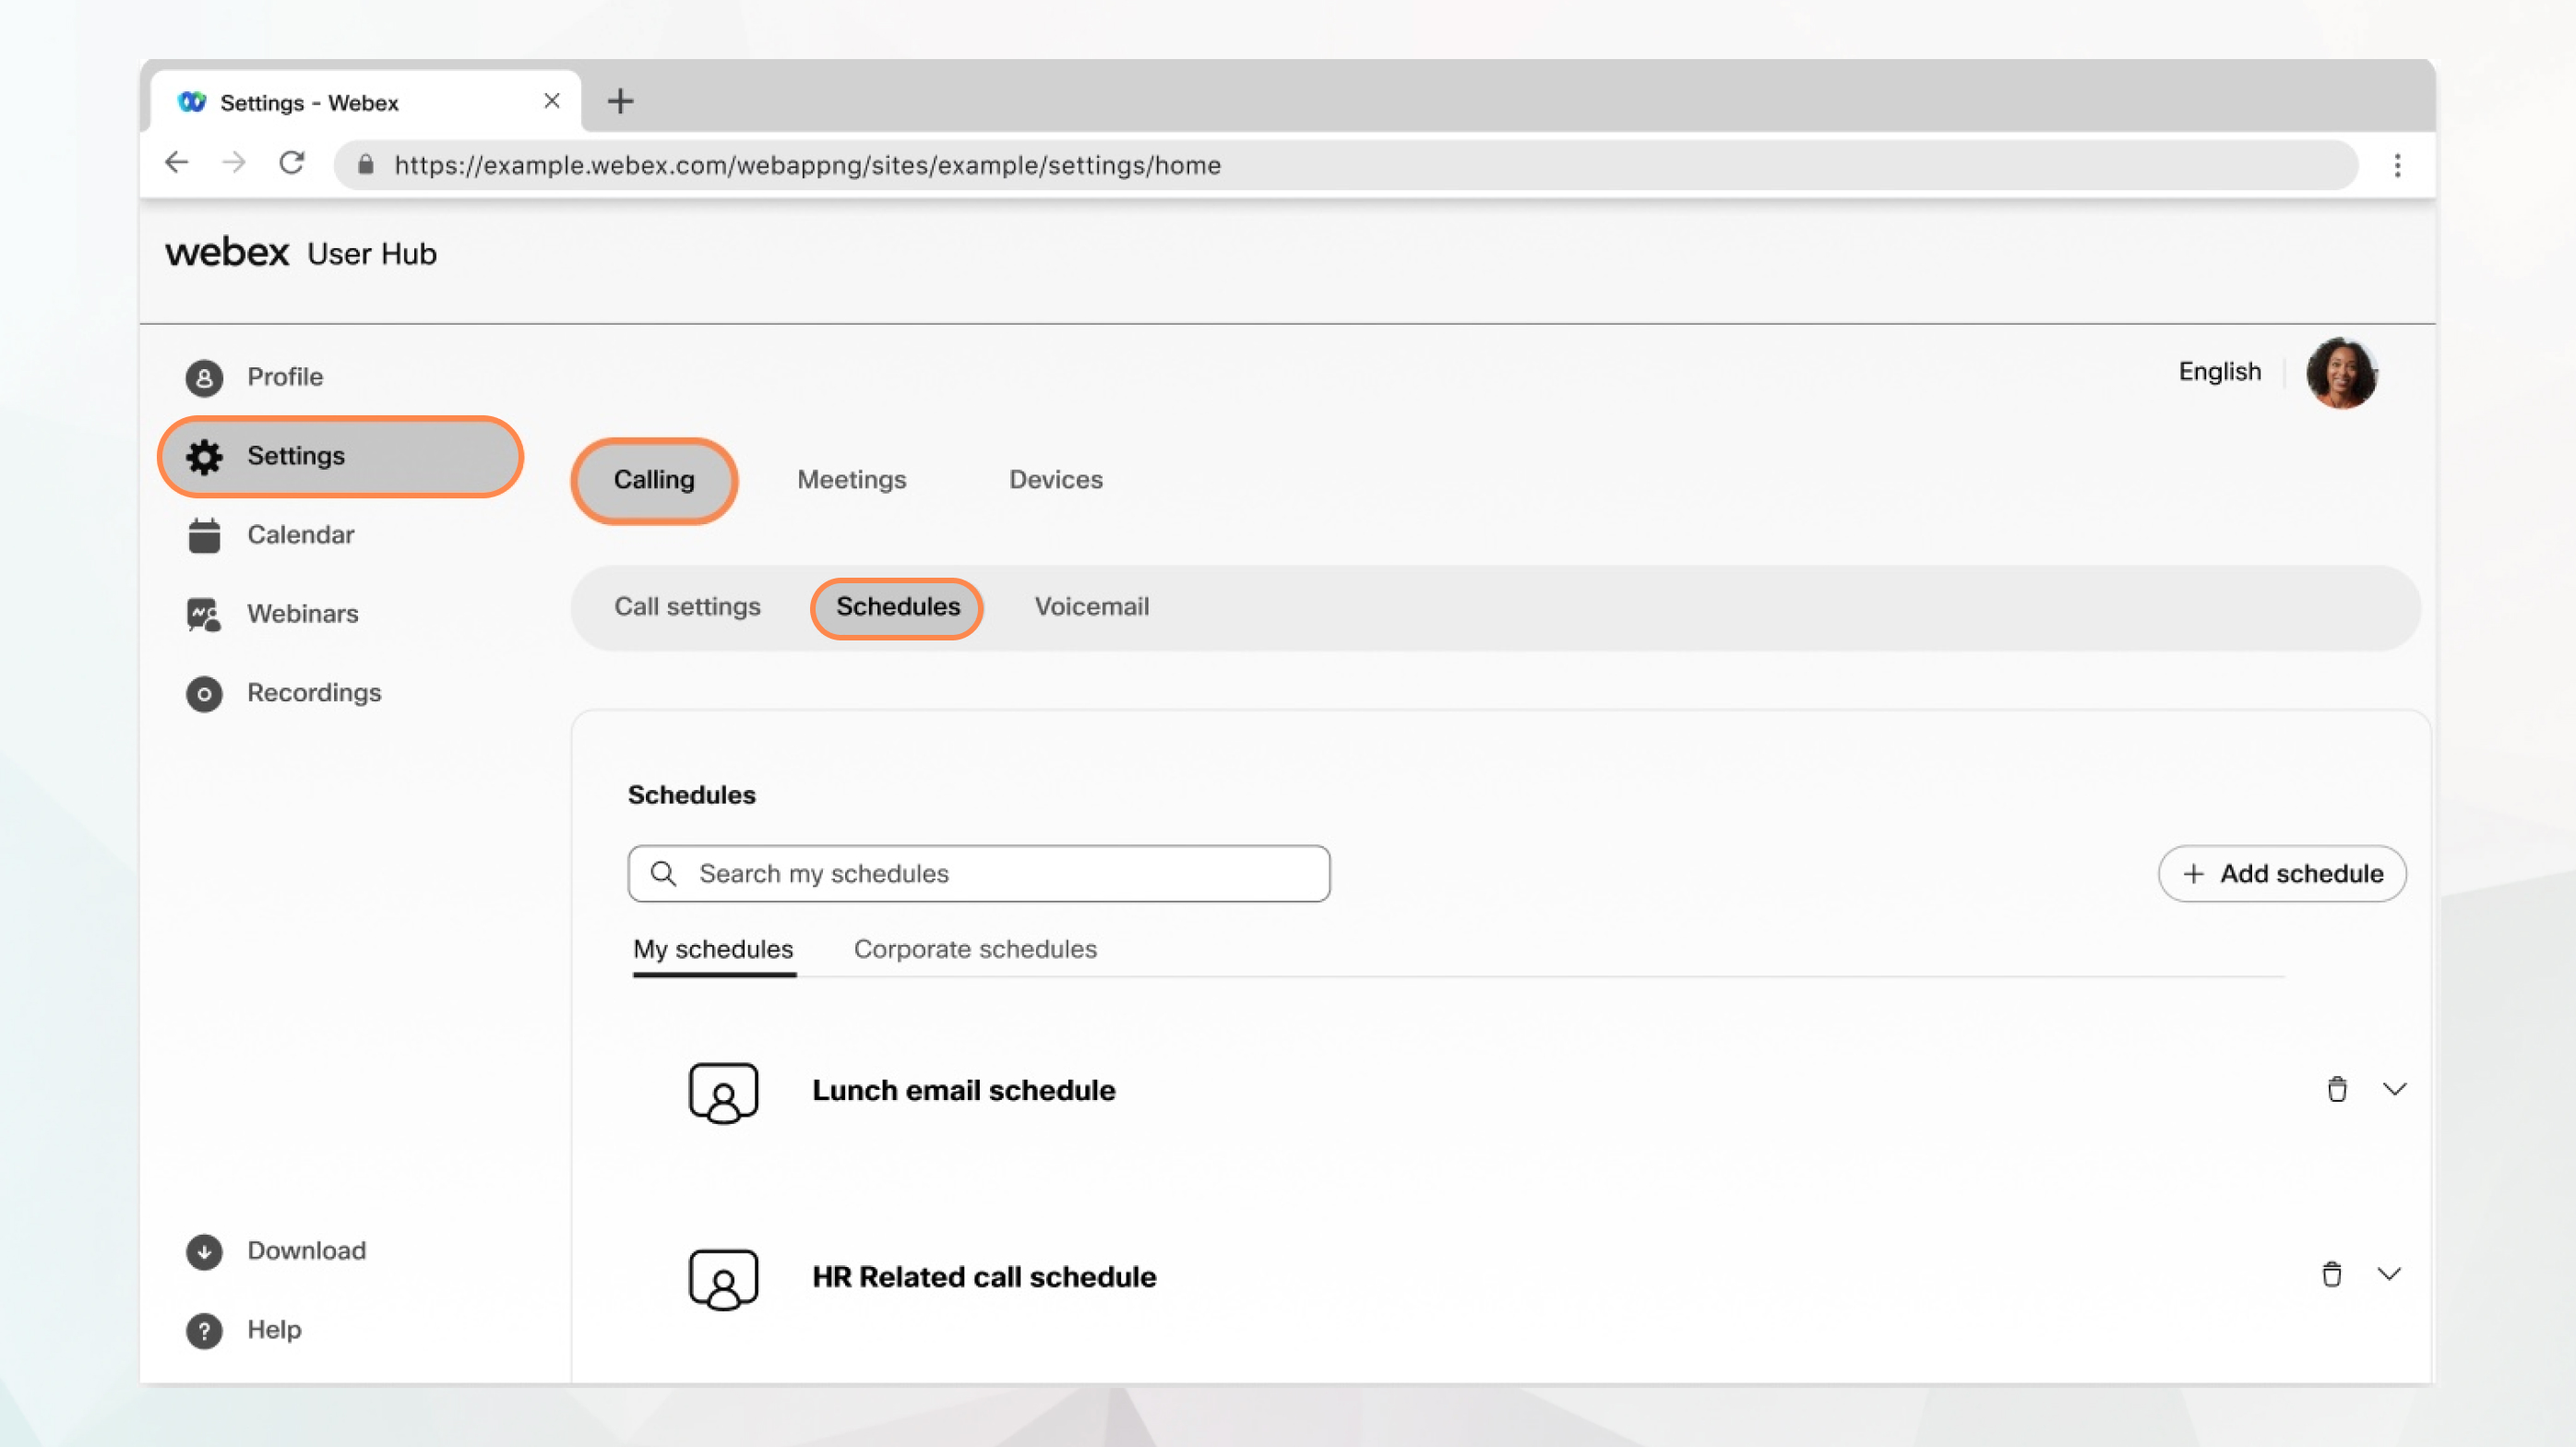Click the Calendar icon in sidebar

coord(205,534)
